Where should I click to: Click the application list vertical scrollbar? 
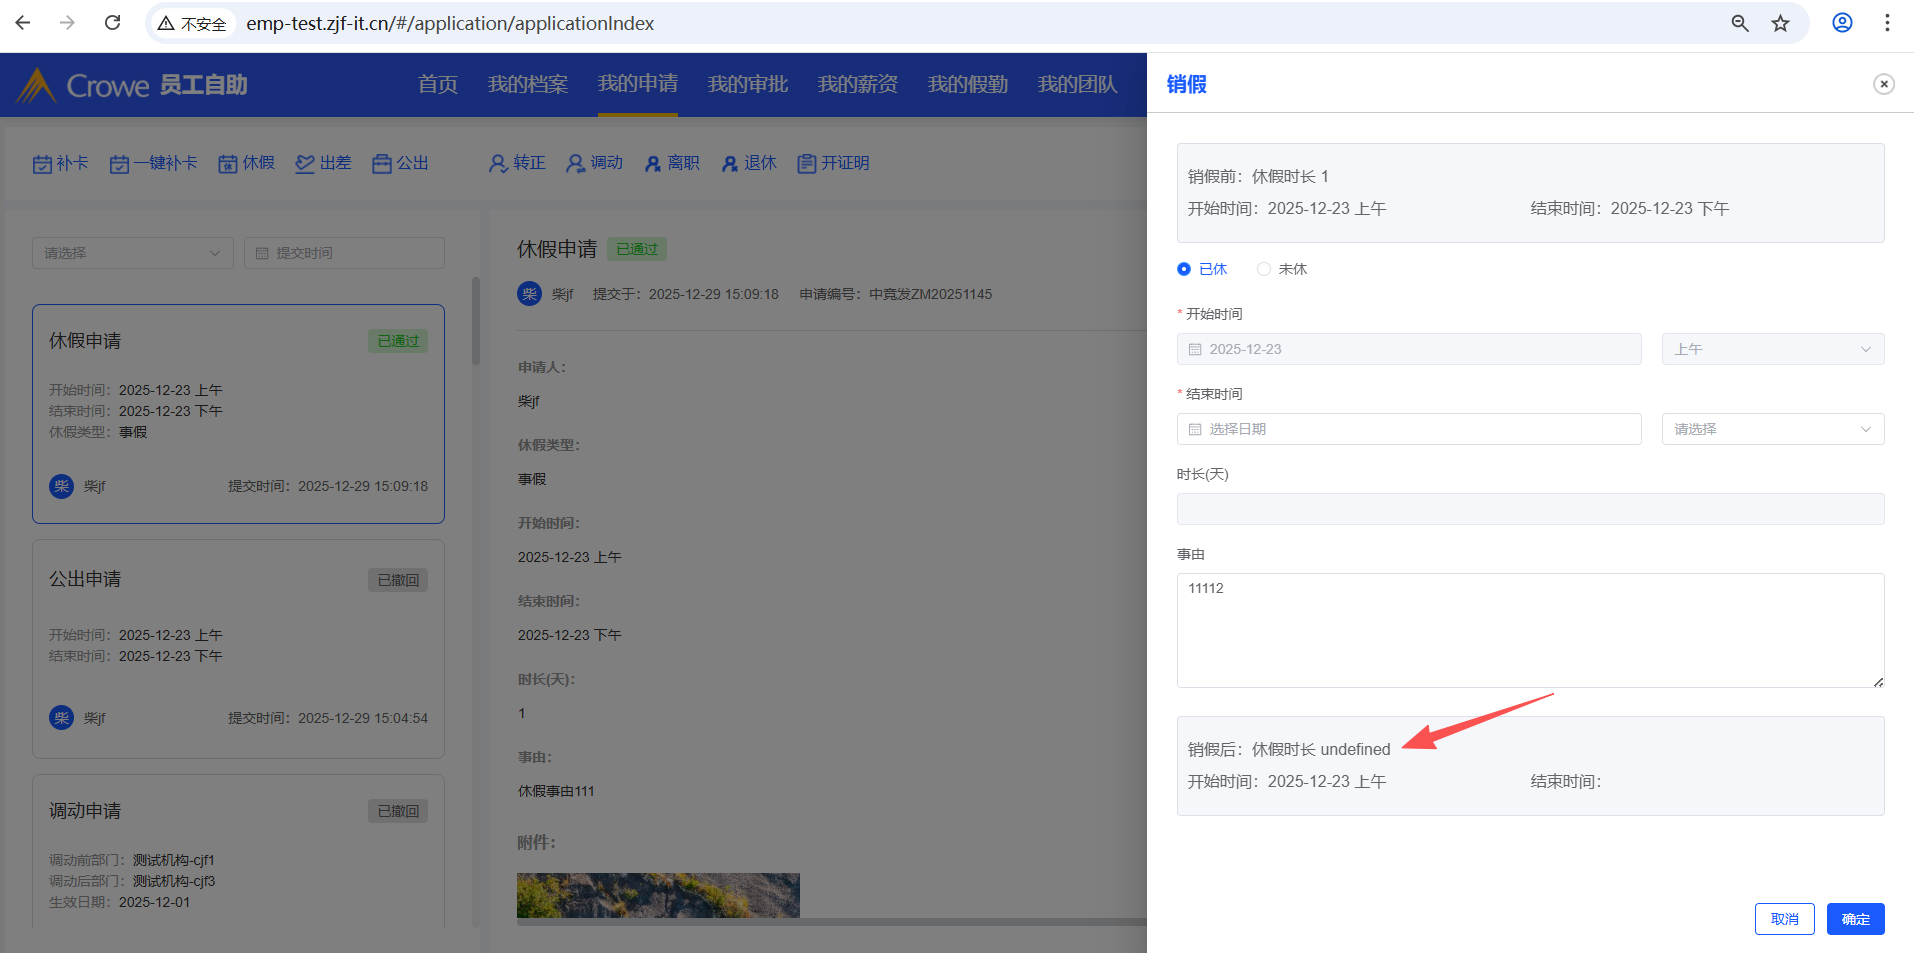pos(476,321)
